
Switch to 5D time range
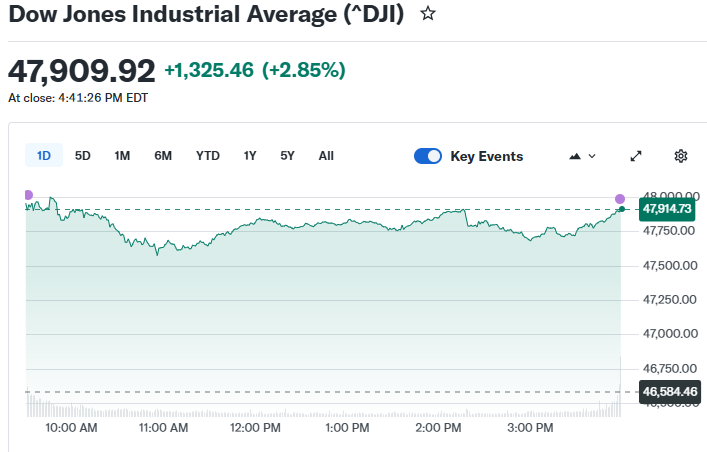pyautogui.click(x=83, y=156)
